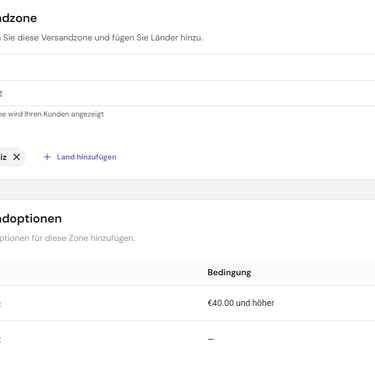Focus the zone name input field
Screen dimensions: 375x366
tap(187, 93)
